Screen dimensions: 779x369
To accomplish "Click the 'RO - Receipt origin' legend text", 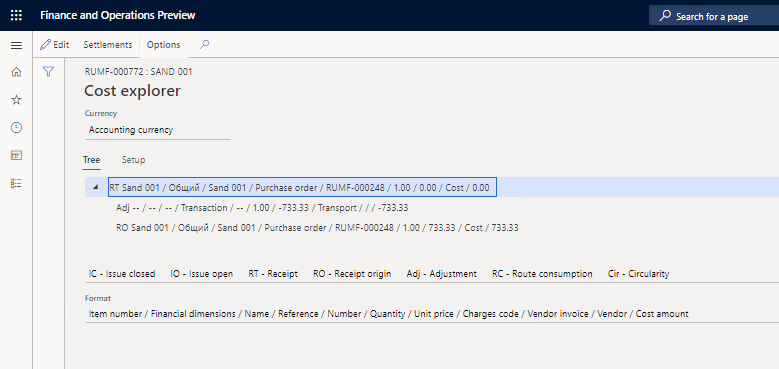I will [352, 274].
